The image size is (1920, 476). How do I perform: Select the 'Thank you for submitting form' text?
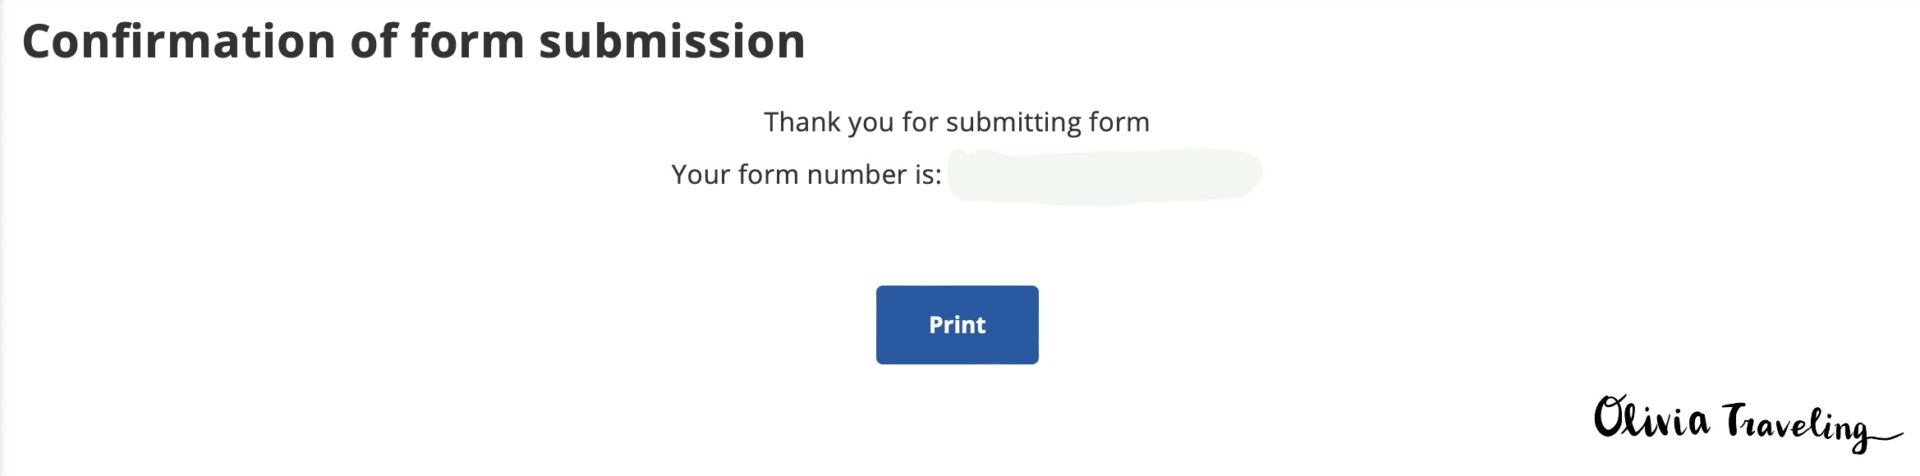[957, 122]
